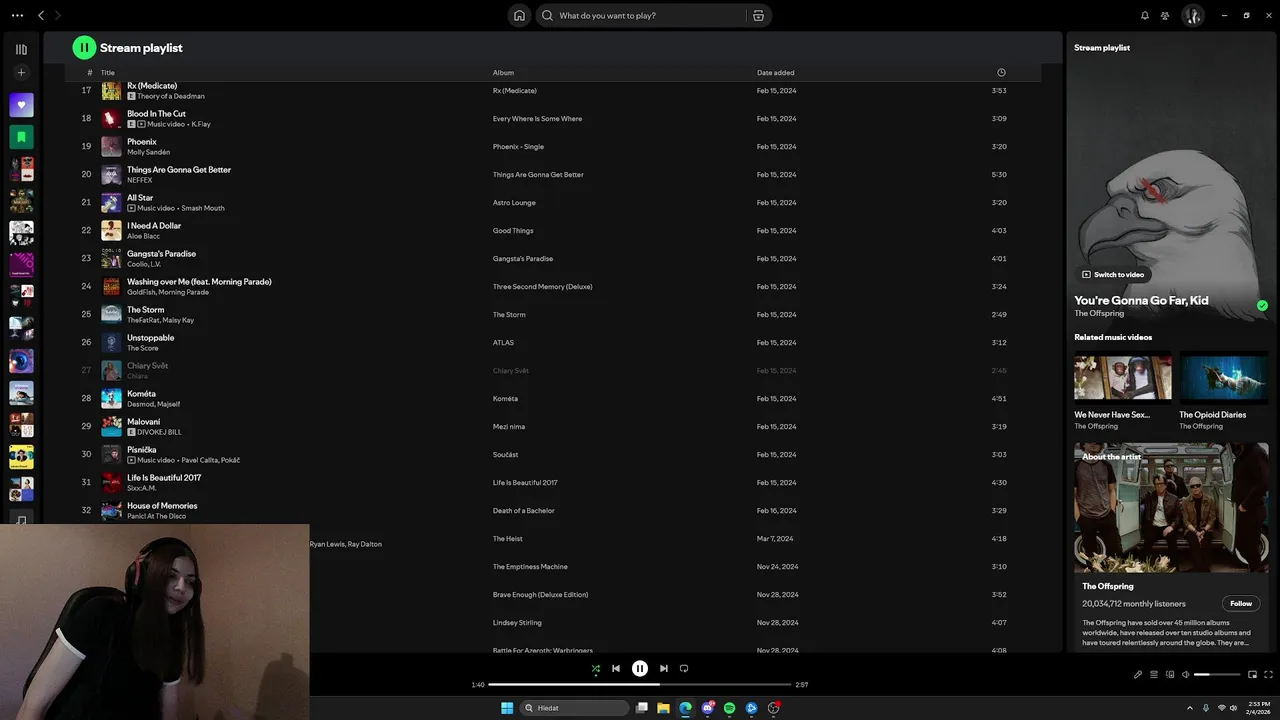Open the Browse icon inside search bar

pos(758,15)
